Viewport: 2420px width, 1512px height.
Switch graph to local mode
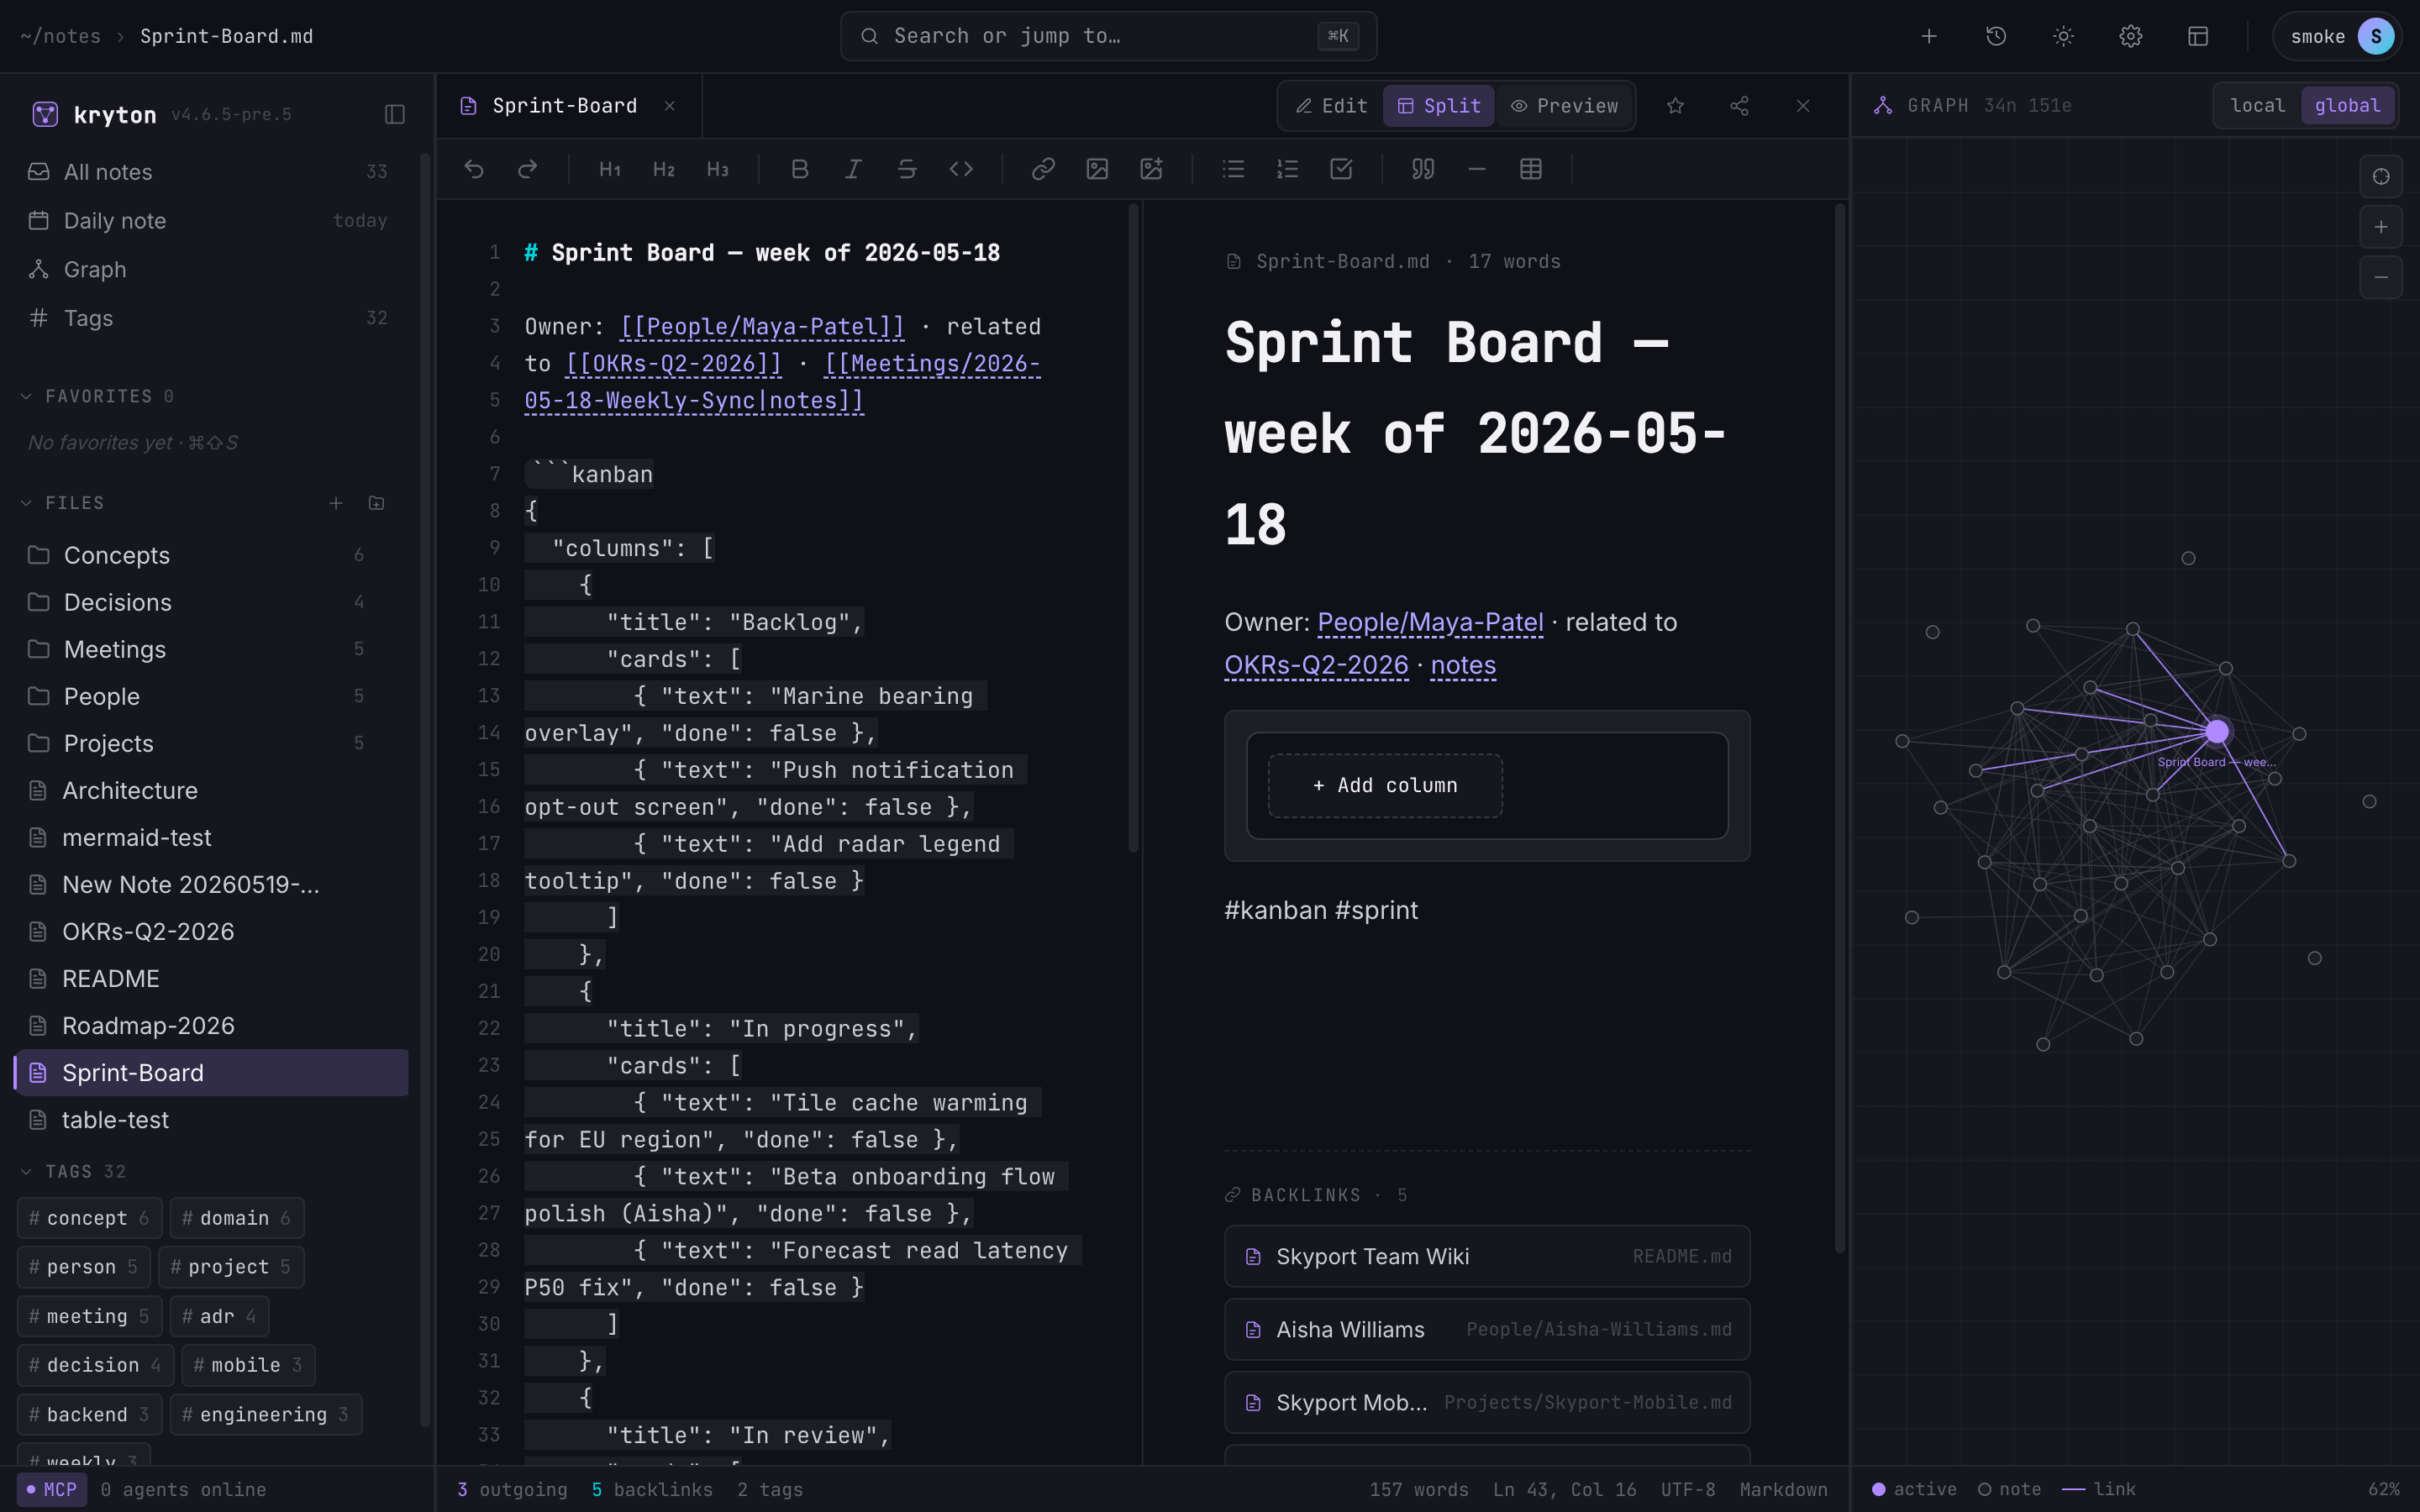[x=2258, y=105]
